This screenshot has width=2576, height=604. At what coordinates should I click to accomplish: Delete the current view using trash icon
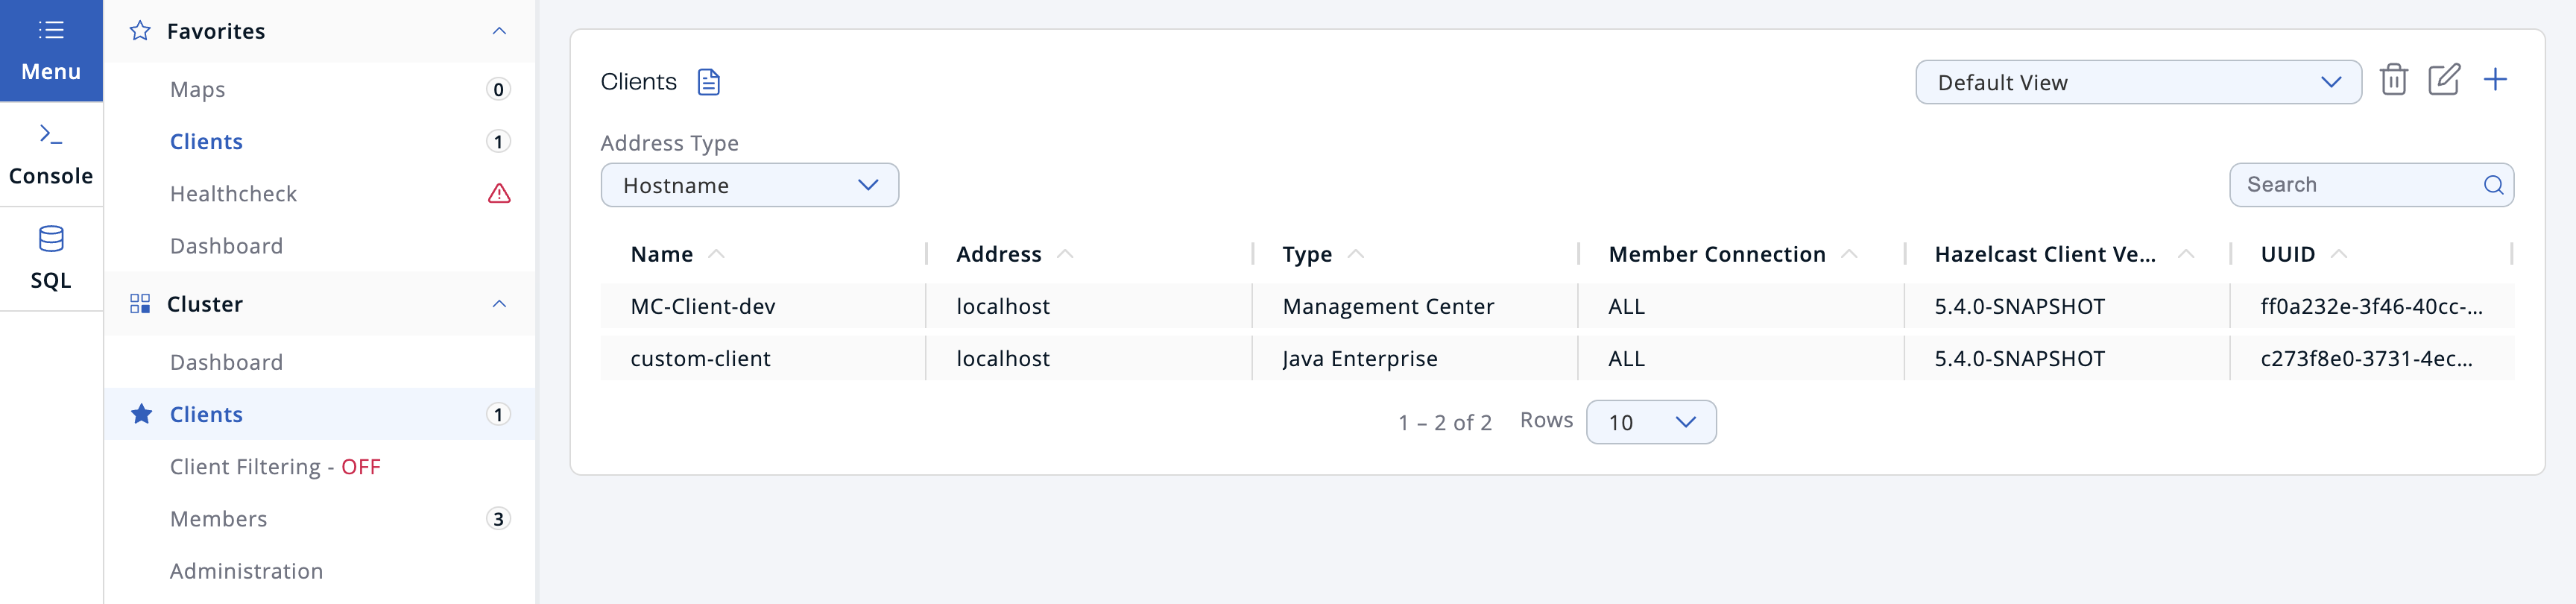point(2395,79)
